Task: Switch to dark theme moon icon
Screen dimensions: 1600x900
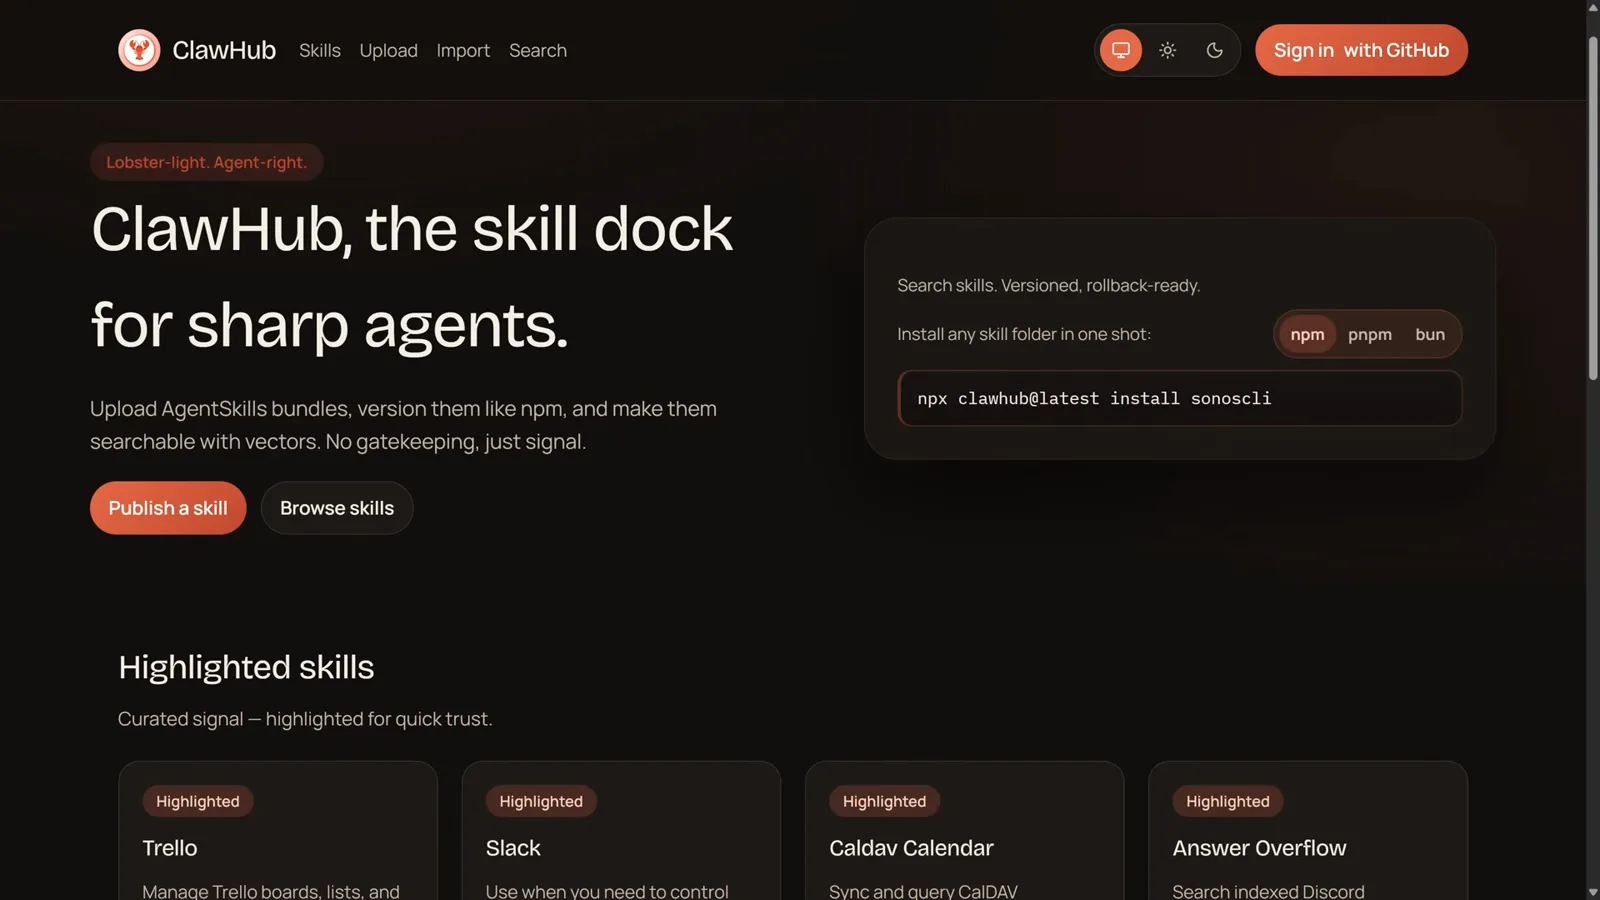Action: tap(1214, 50)
